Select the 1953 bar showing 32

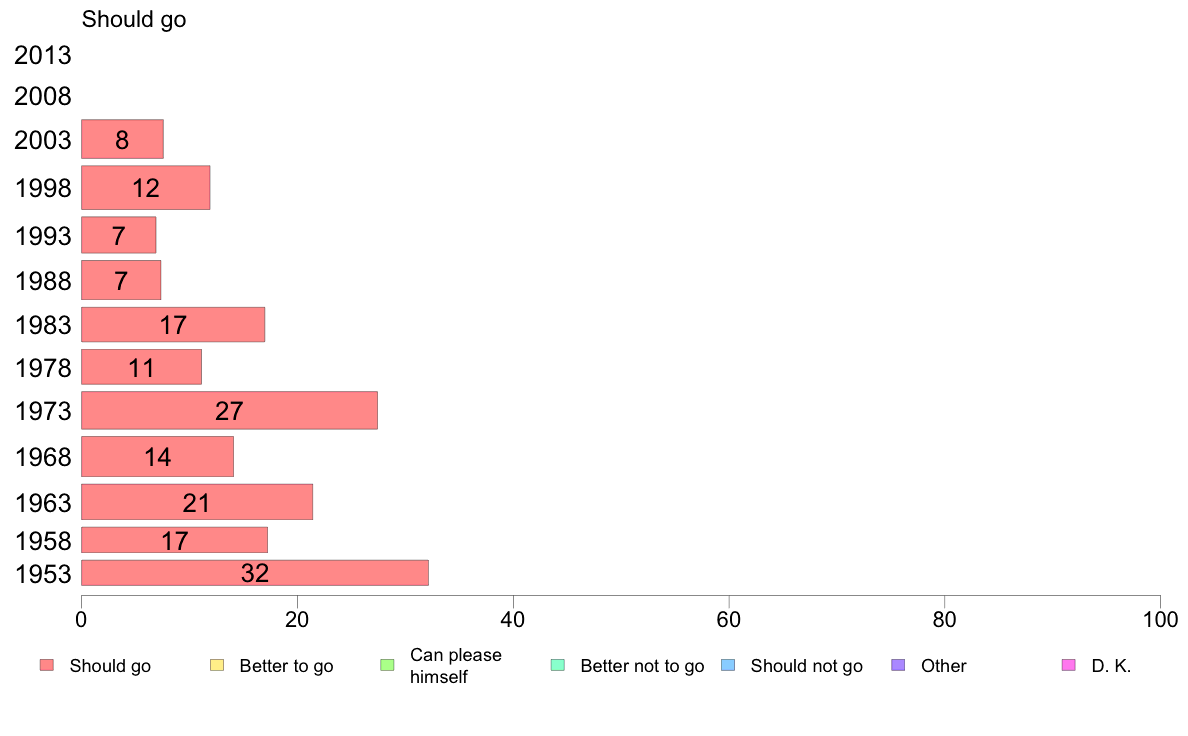(255, 573)
